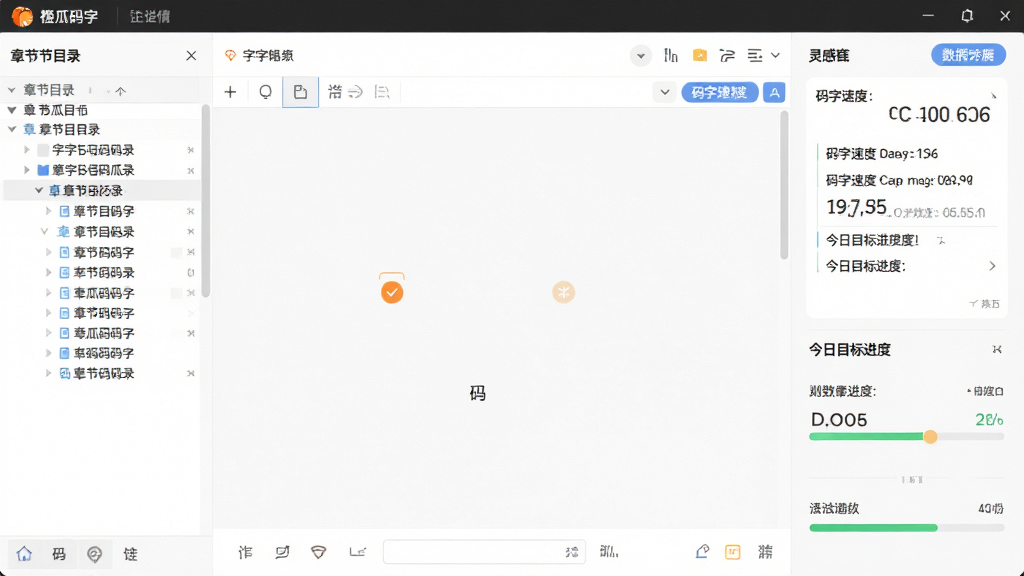Open dropdown arrow next to 码字速戳 button
The width and height of the screenshot is (1024, 576).
(x=665, y=92)
